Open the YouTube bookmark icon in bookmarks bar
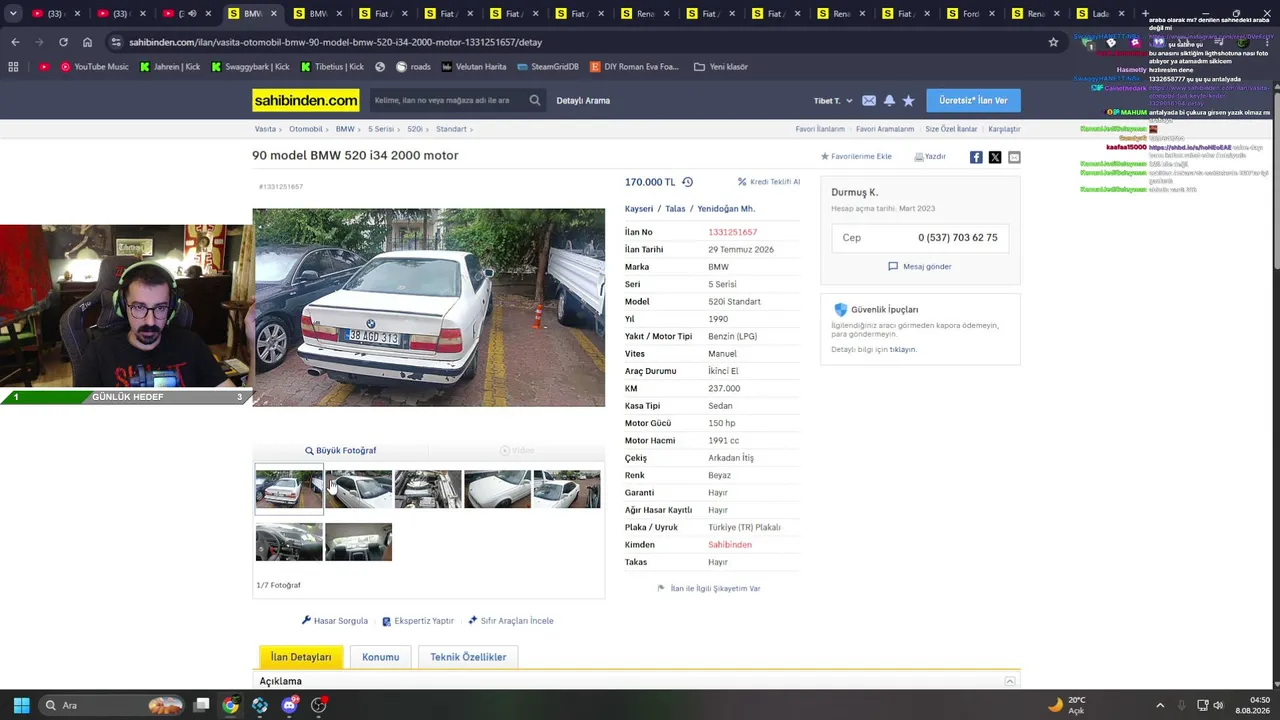 pos(43,67)
